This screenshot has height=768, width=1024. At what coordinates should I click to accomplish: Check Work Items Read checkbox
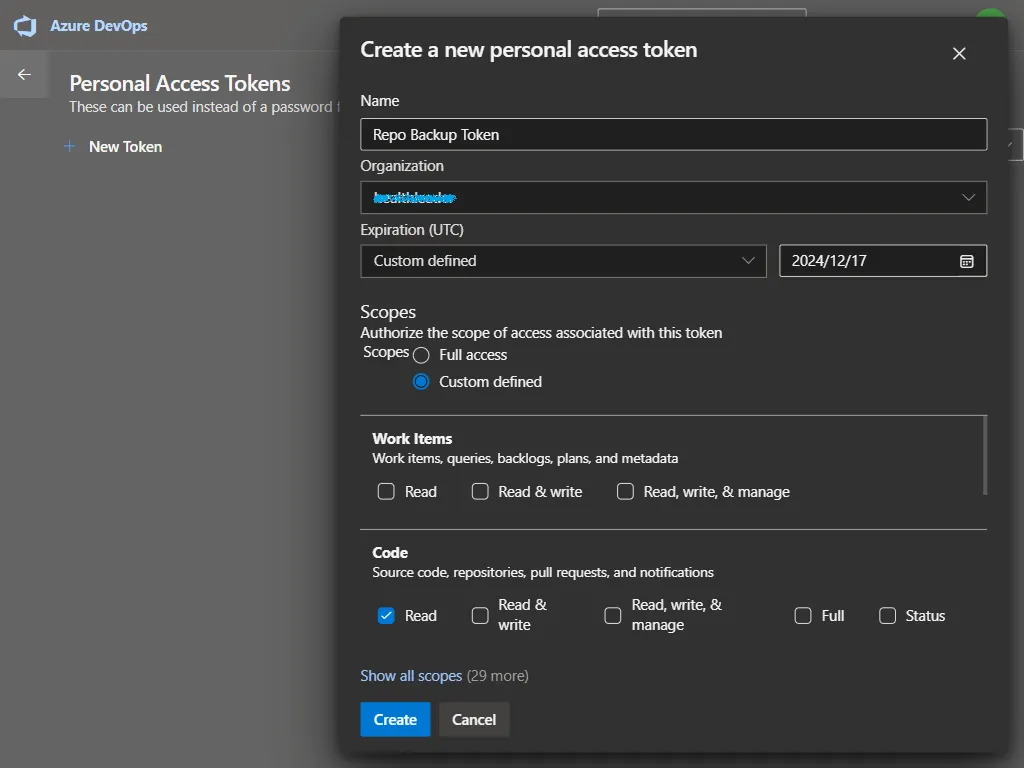point(386,491)
